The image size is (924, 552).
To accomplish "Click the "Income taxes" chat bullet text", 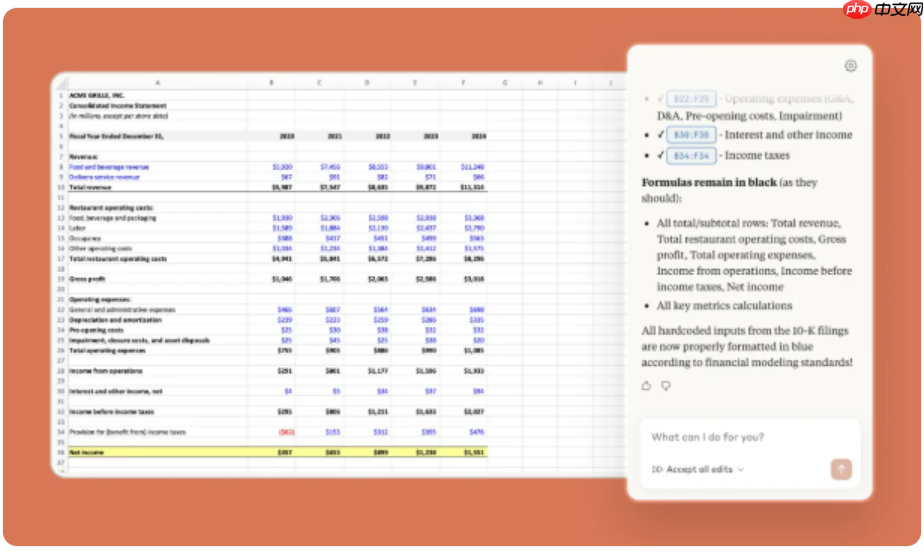I will [x=757, y=156].
